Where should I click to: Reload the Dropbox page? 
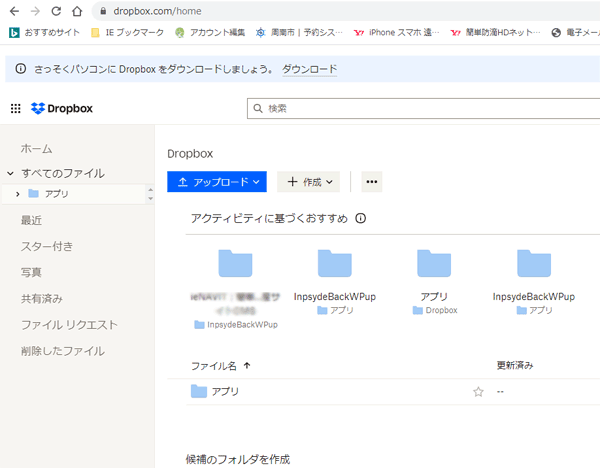coord(56,11)
